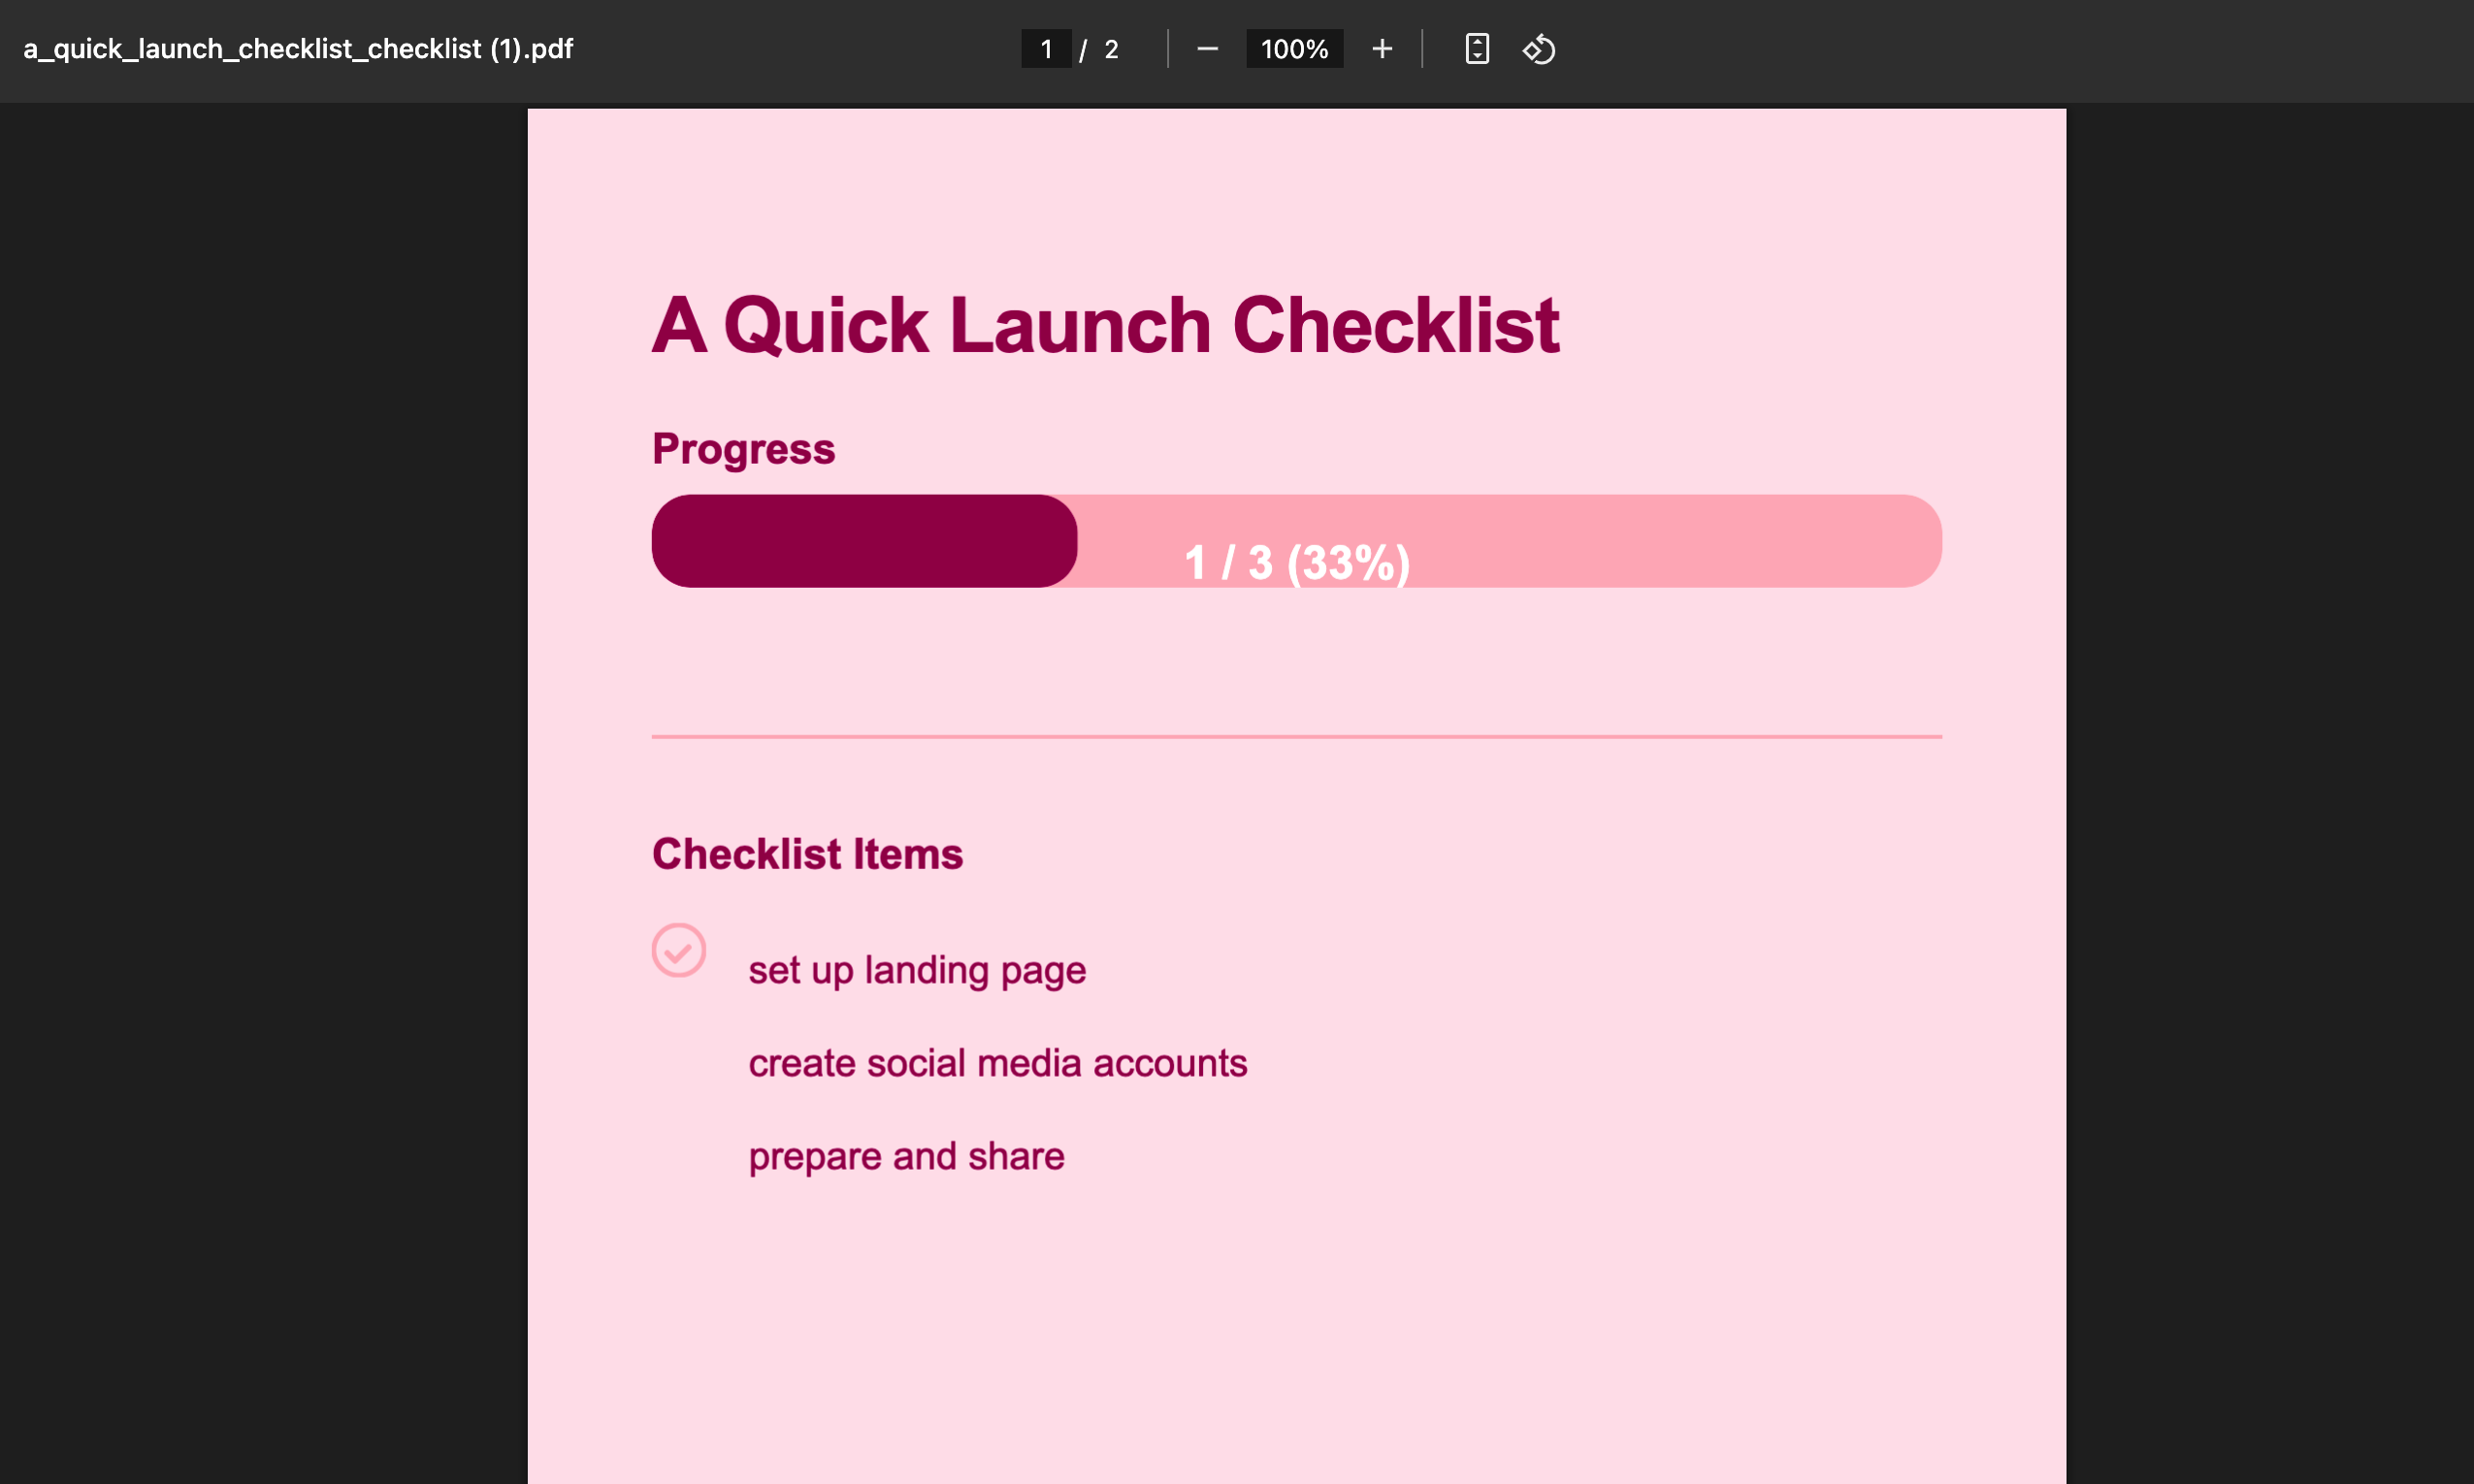Screen dimensions: 2474x1484
Task: Click the total page count '2'
Action: tap(1111, 49)
